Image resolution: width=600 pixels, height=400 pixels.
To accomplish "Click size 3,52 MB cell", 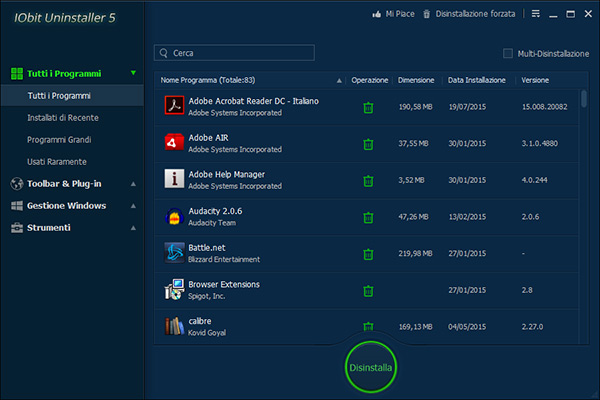I will tap(411, 180).
